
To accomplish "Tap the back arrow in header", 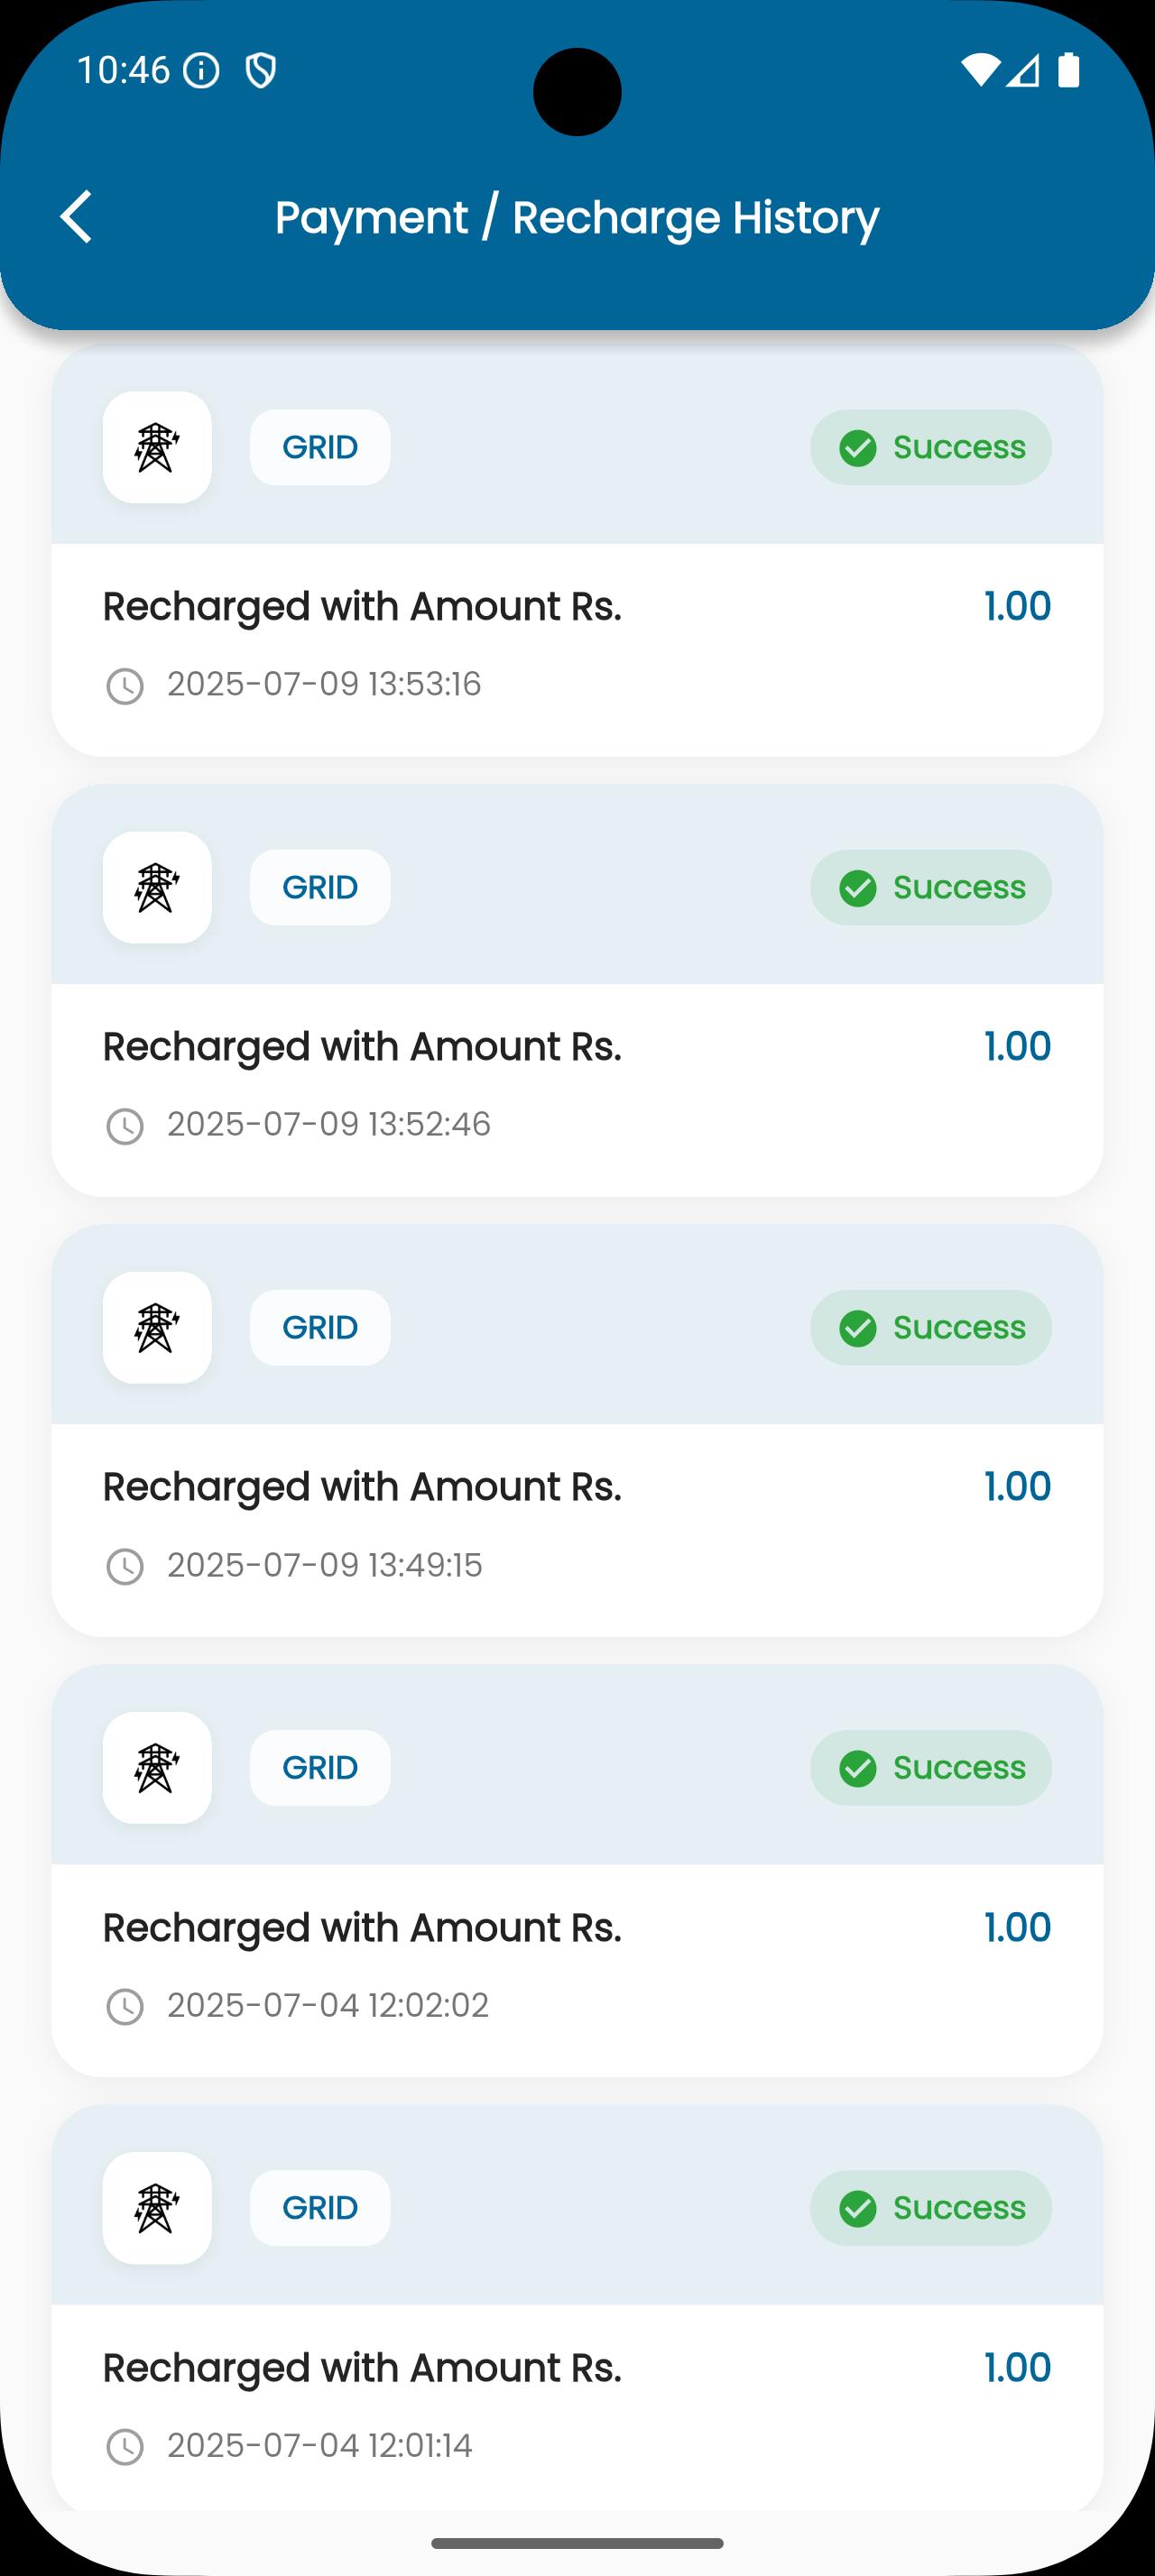I will click(77, 216).
